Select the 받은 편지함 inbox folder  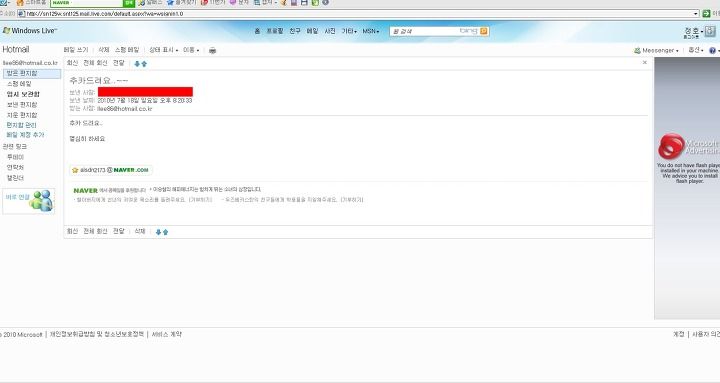[x=32, y=73]
